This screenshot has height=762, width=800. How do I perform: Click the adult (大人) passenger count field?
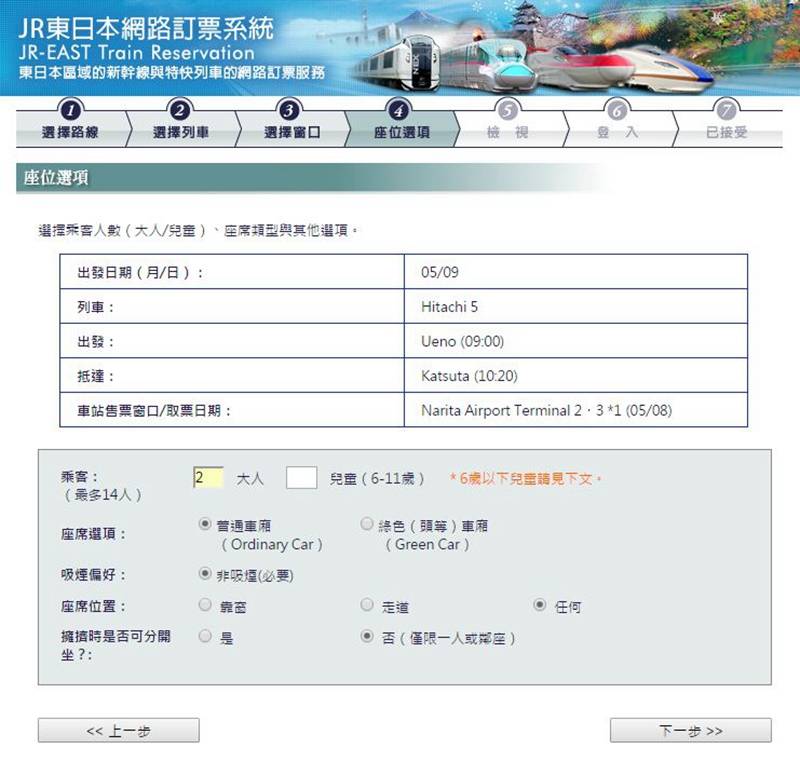pyautogui.click(x=210, y=478)
